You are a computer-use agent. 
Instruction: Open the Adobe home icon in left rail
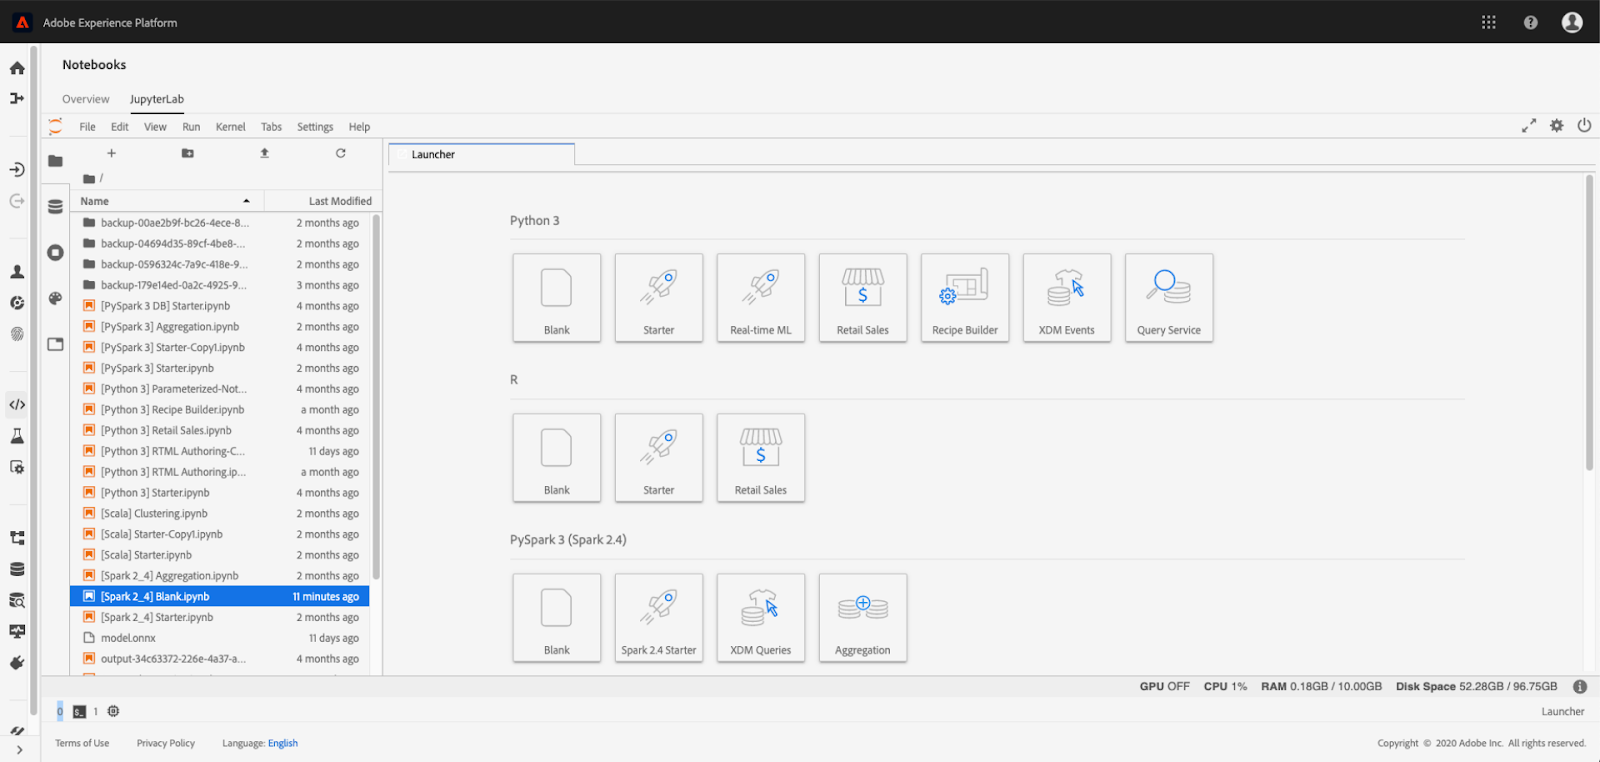(17, 68)
